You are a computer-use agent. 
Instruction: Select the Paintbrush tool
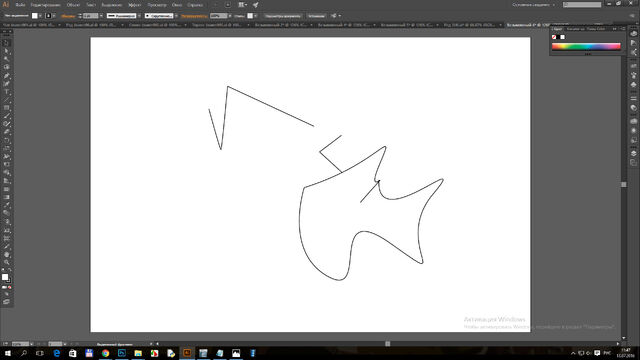point(7,116)
